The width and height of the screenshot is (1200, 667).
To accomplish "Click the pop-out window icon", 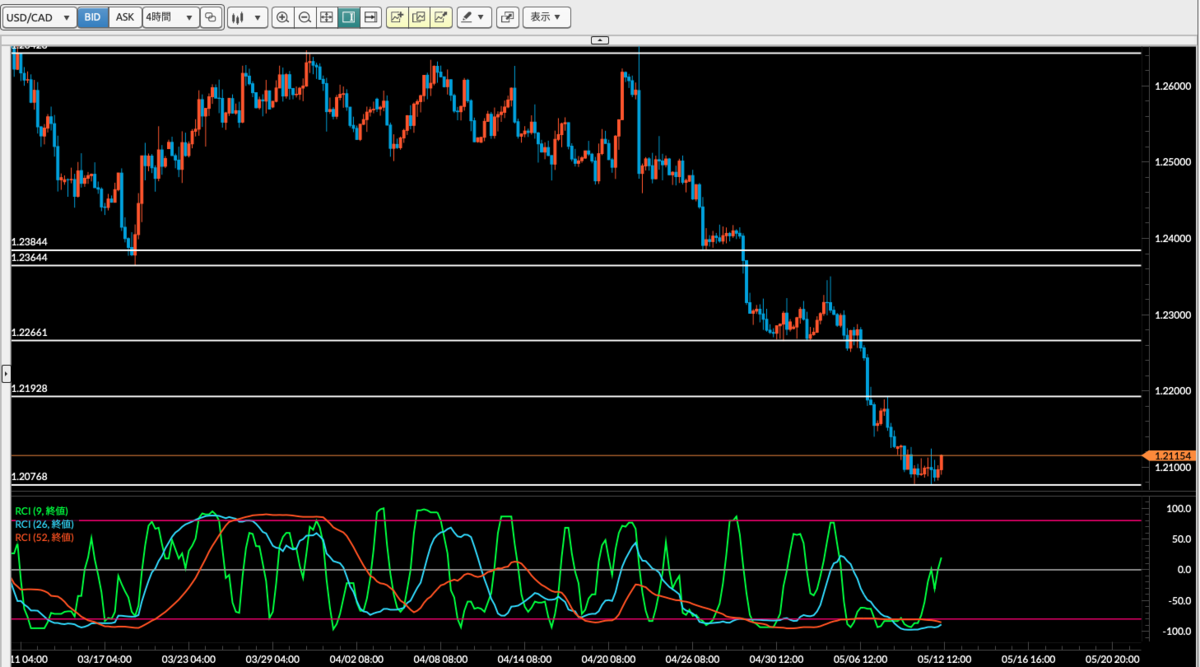I will pos(507,17).
